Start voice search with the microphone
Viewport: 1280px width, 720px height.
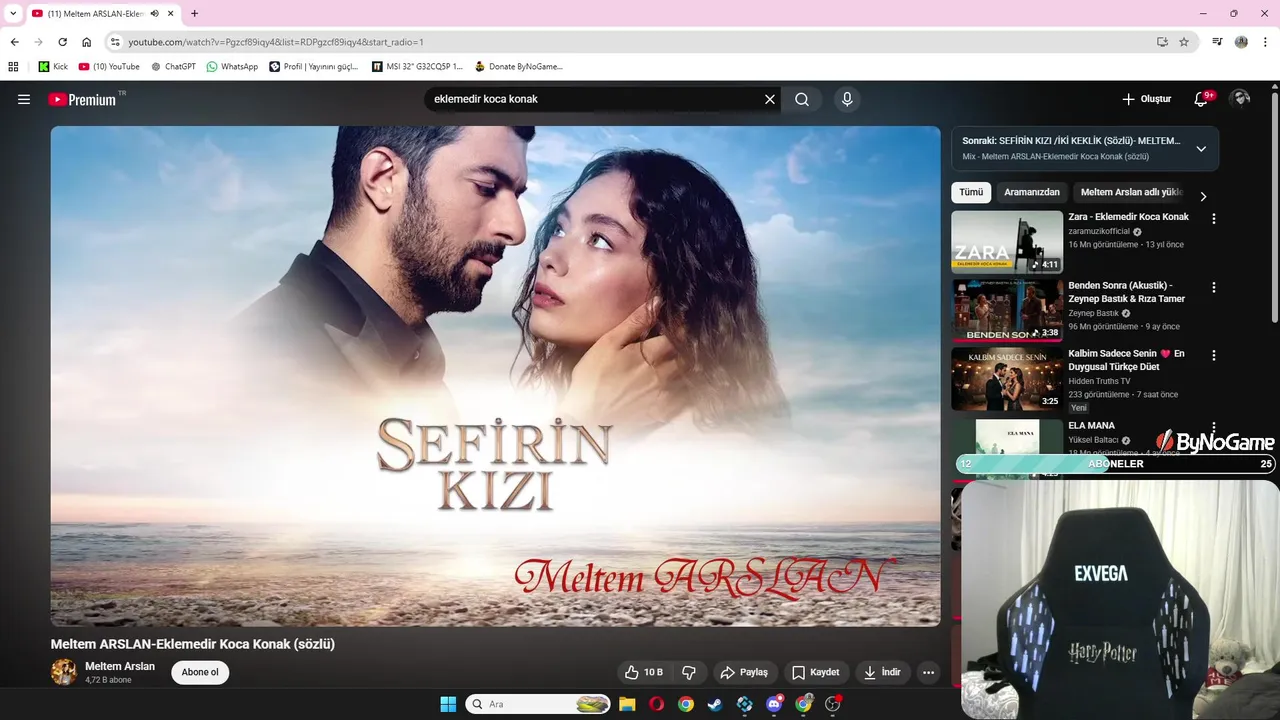pyautogui.click(x=847, y=99)
